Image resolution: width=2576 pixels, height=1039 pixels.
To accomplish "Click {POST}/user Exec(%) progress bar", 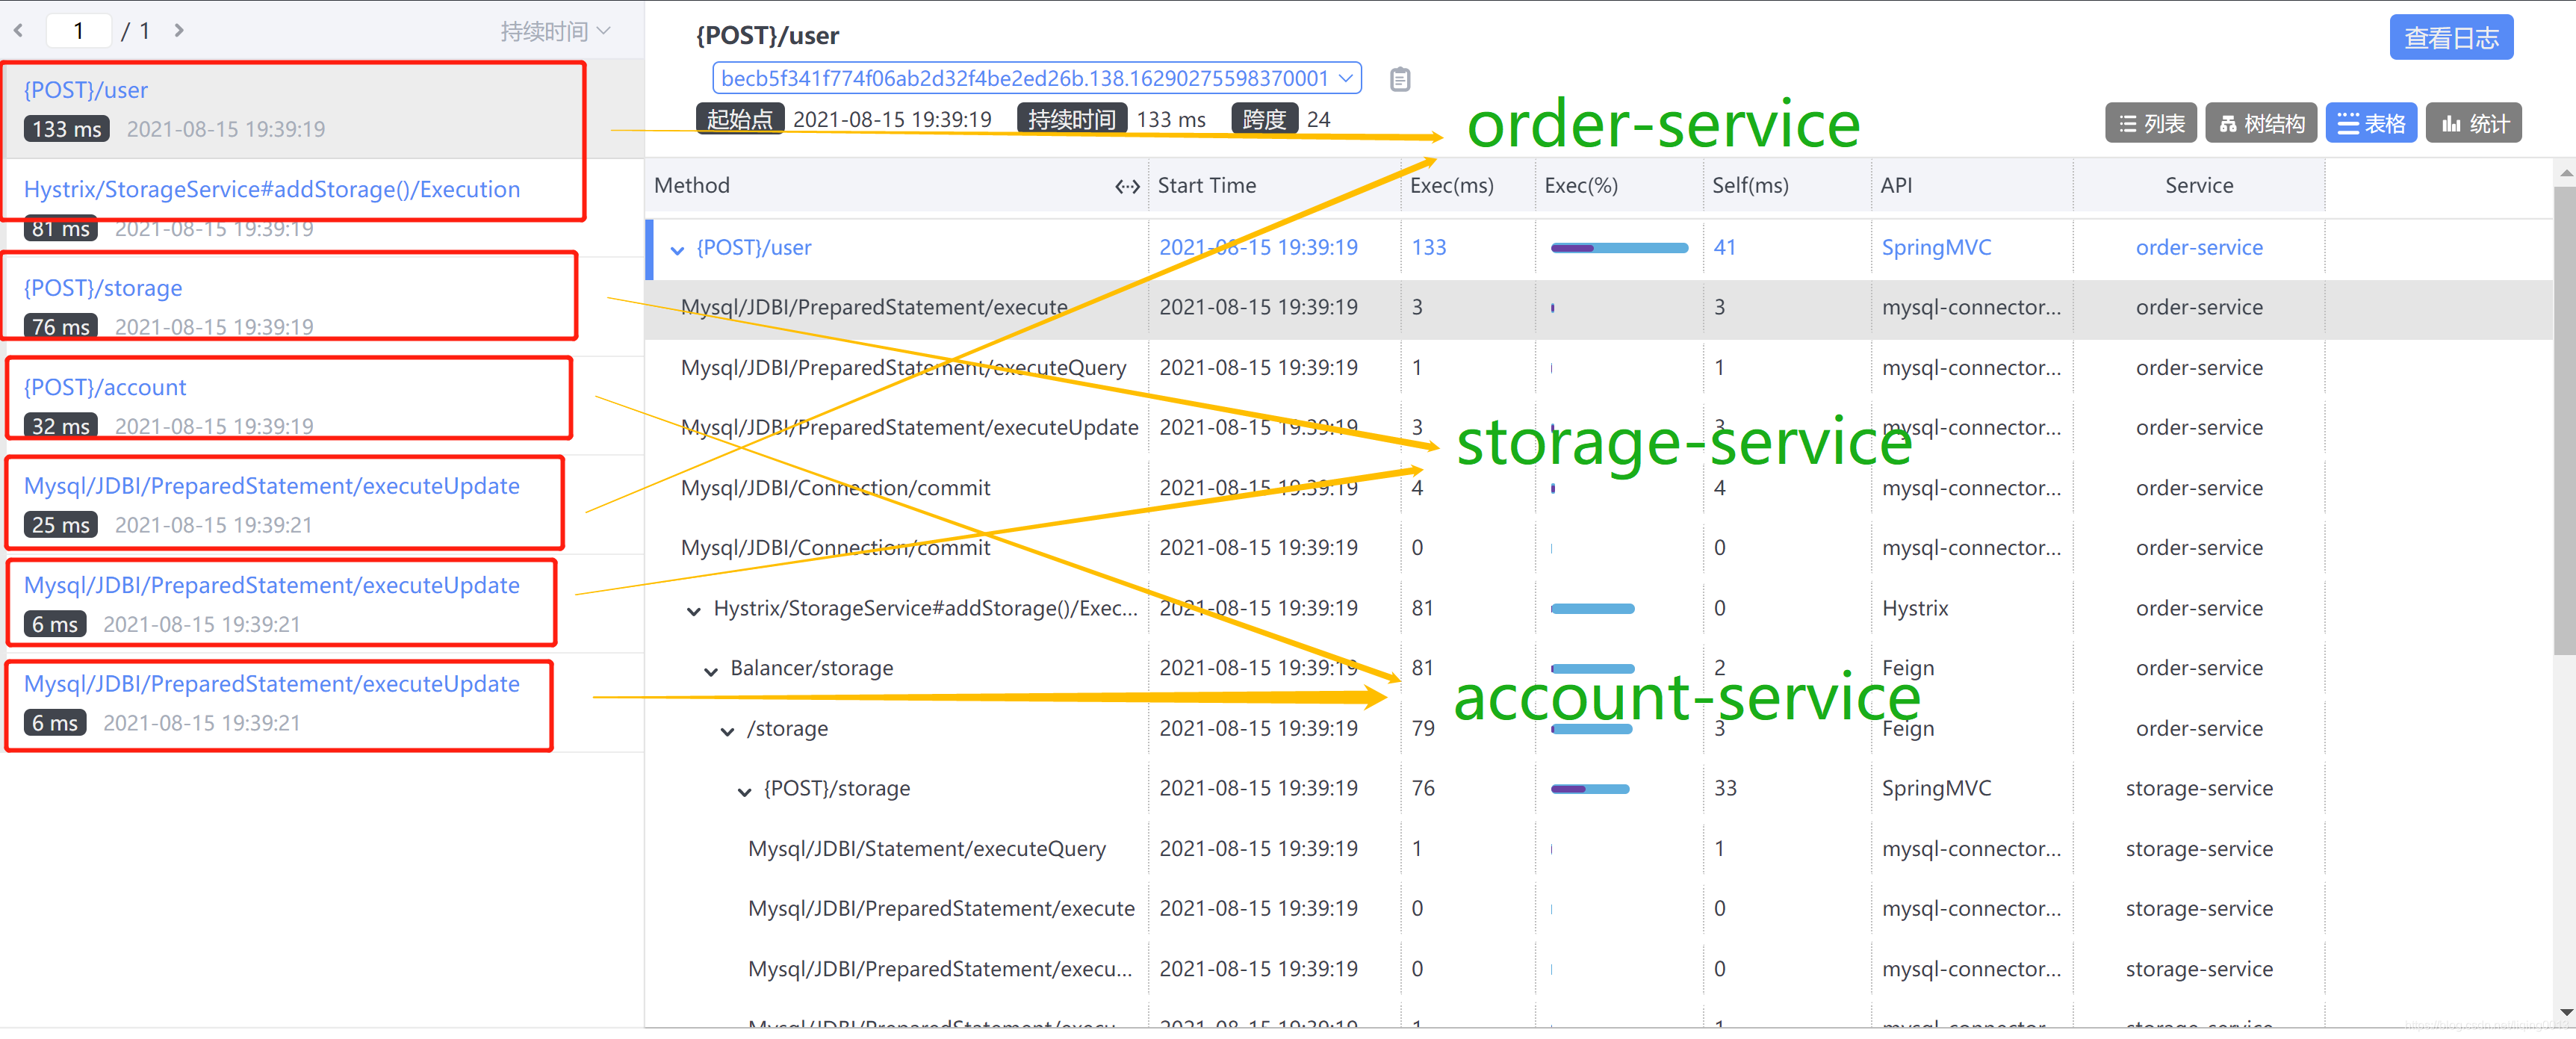I will point(1619,248).
